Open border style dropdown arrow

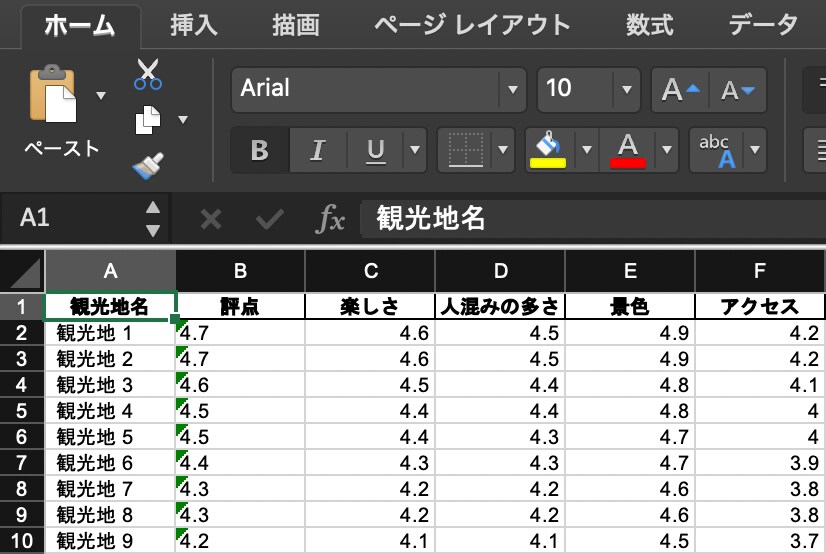coord(503,150)
